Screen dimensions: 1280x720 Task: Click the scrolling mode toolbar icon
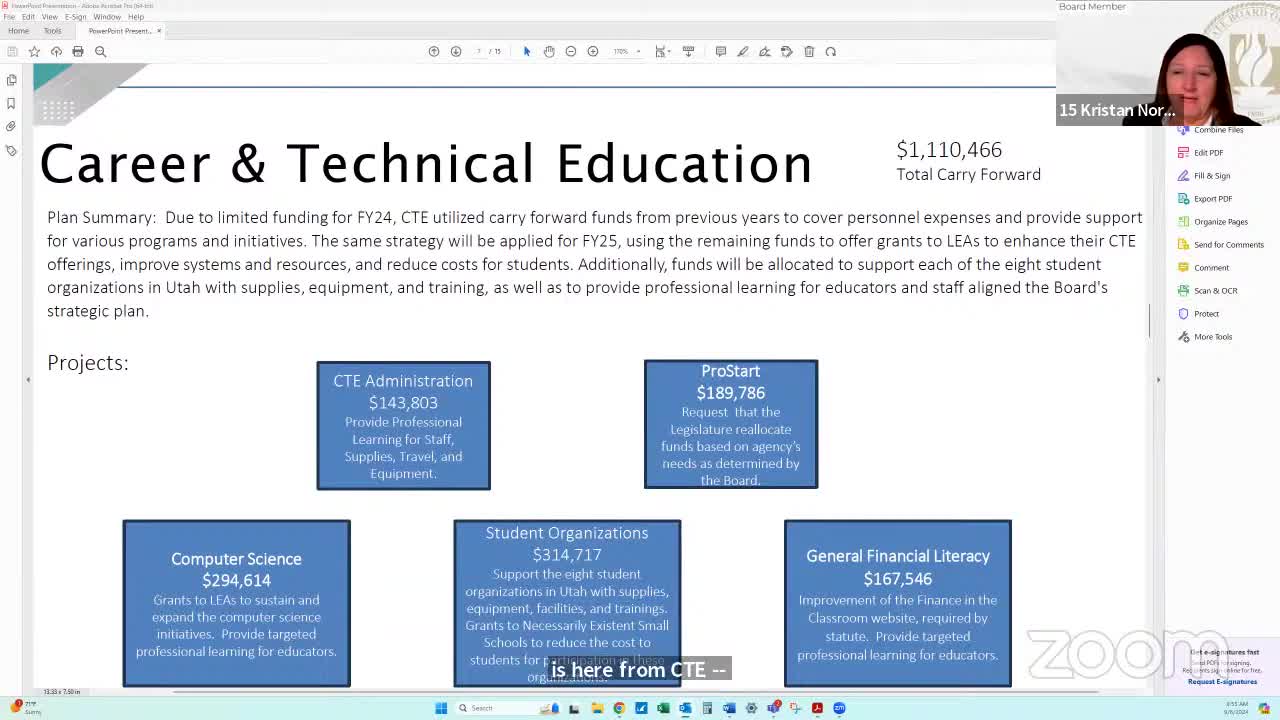click(x=689, y=51)
